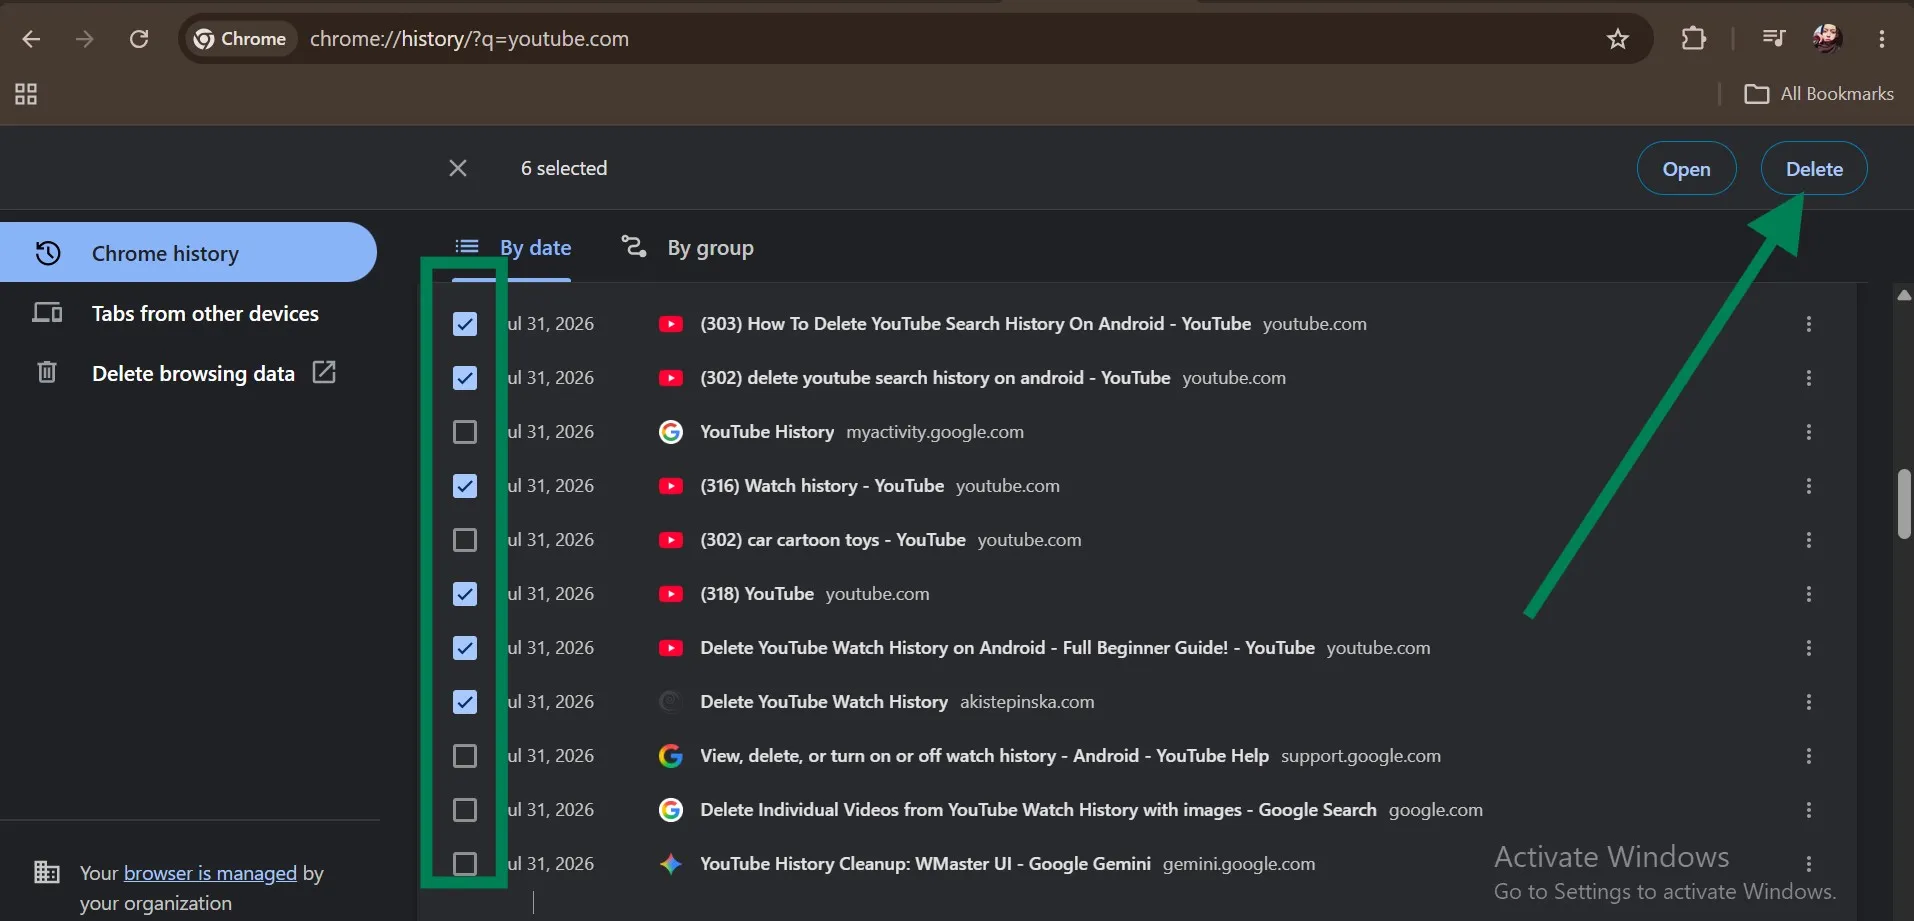The width and height of the screenshot is (1914, 921).
Task: Open the Chrome profile avatar
Action: point(1827,39)
